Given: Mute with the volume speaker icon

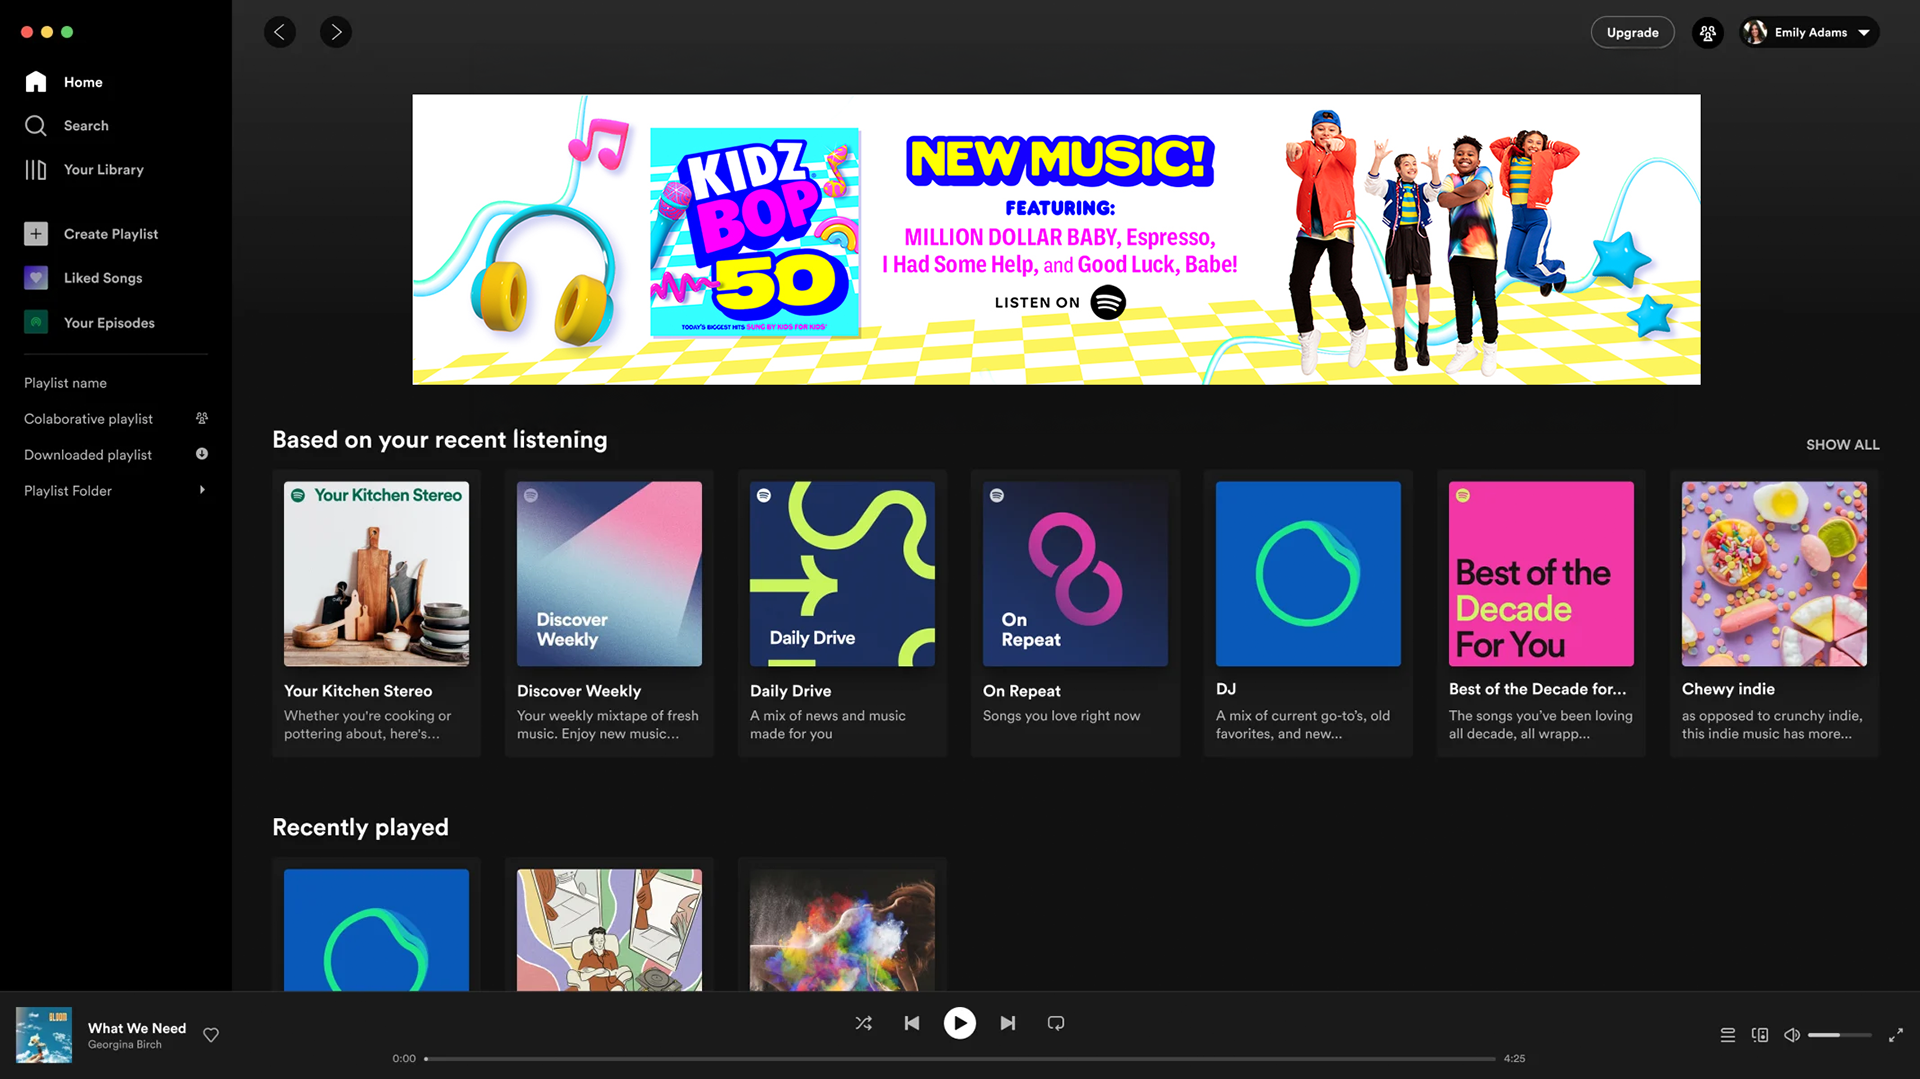Looking at the screenshot, I should [1792, 1035].
